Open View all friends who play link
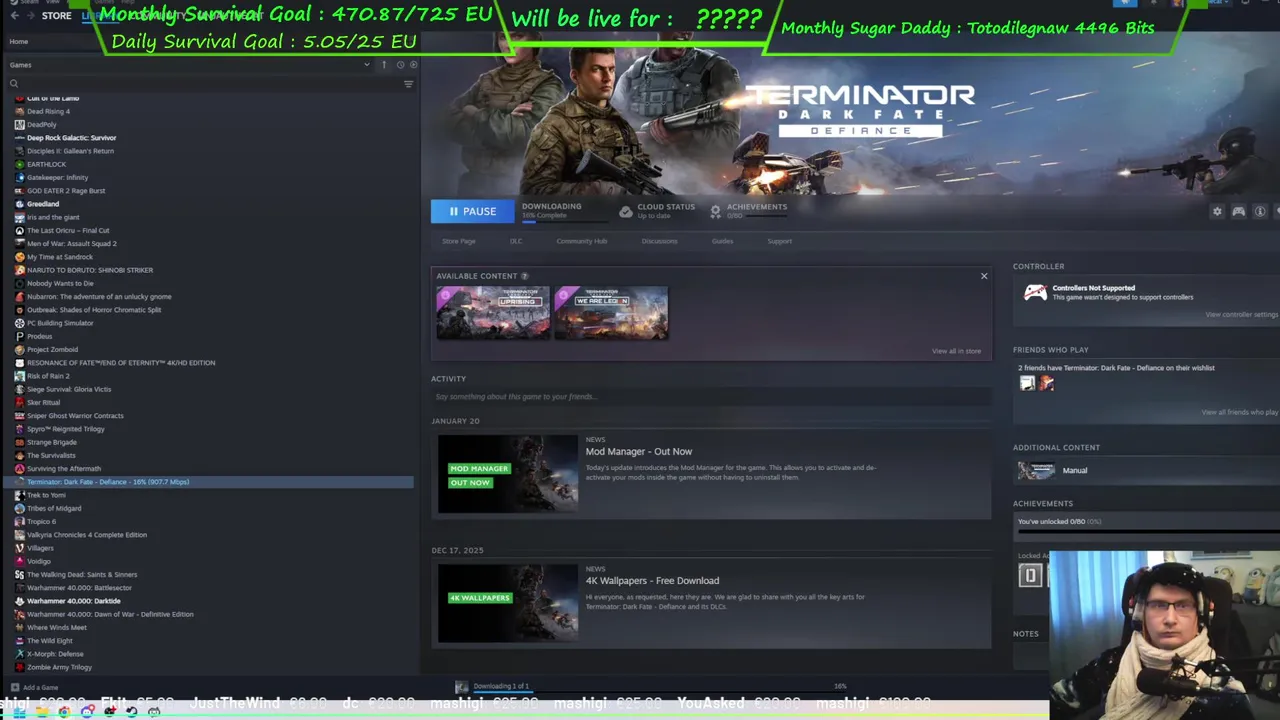 [x=1240, y=412]
